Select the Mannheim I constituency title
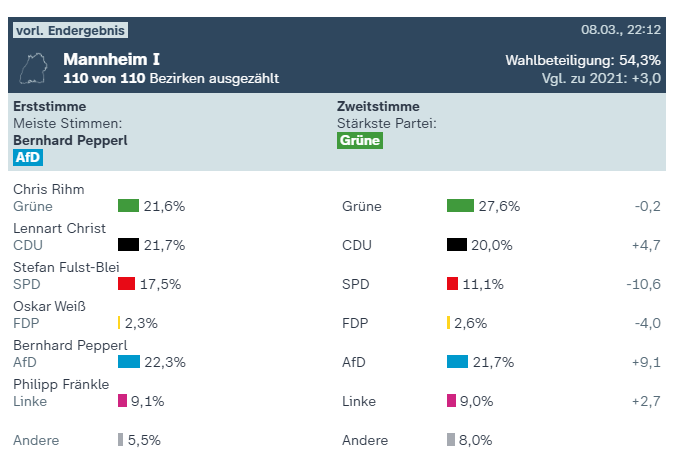 (x=112, y=59)
